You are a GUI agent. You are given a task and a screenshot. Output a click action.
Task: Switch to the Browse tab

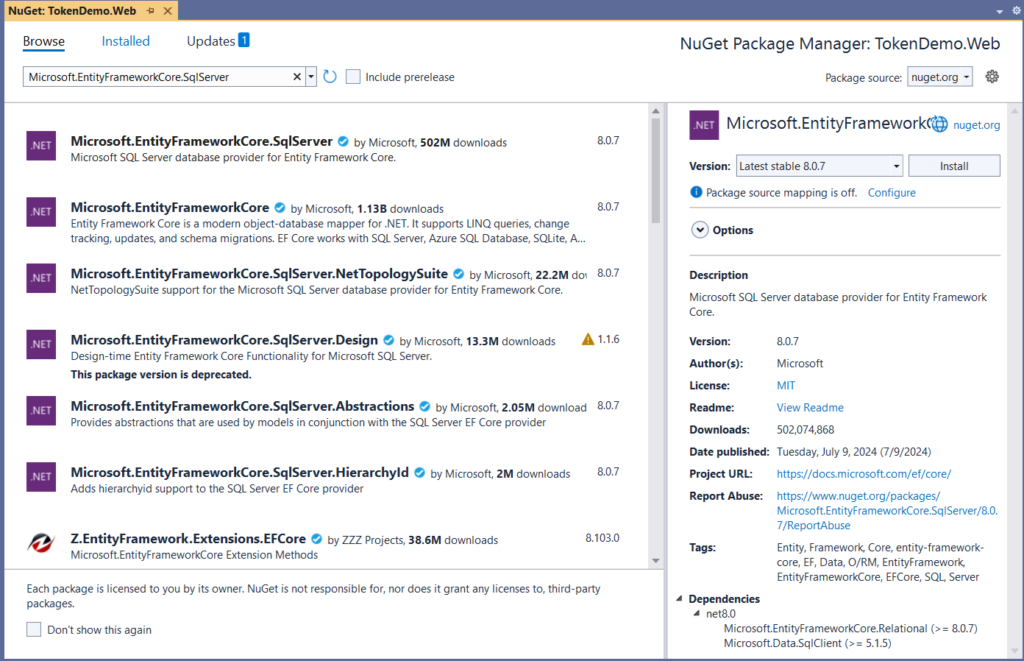[x=44, y=41]
